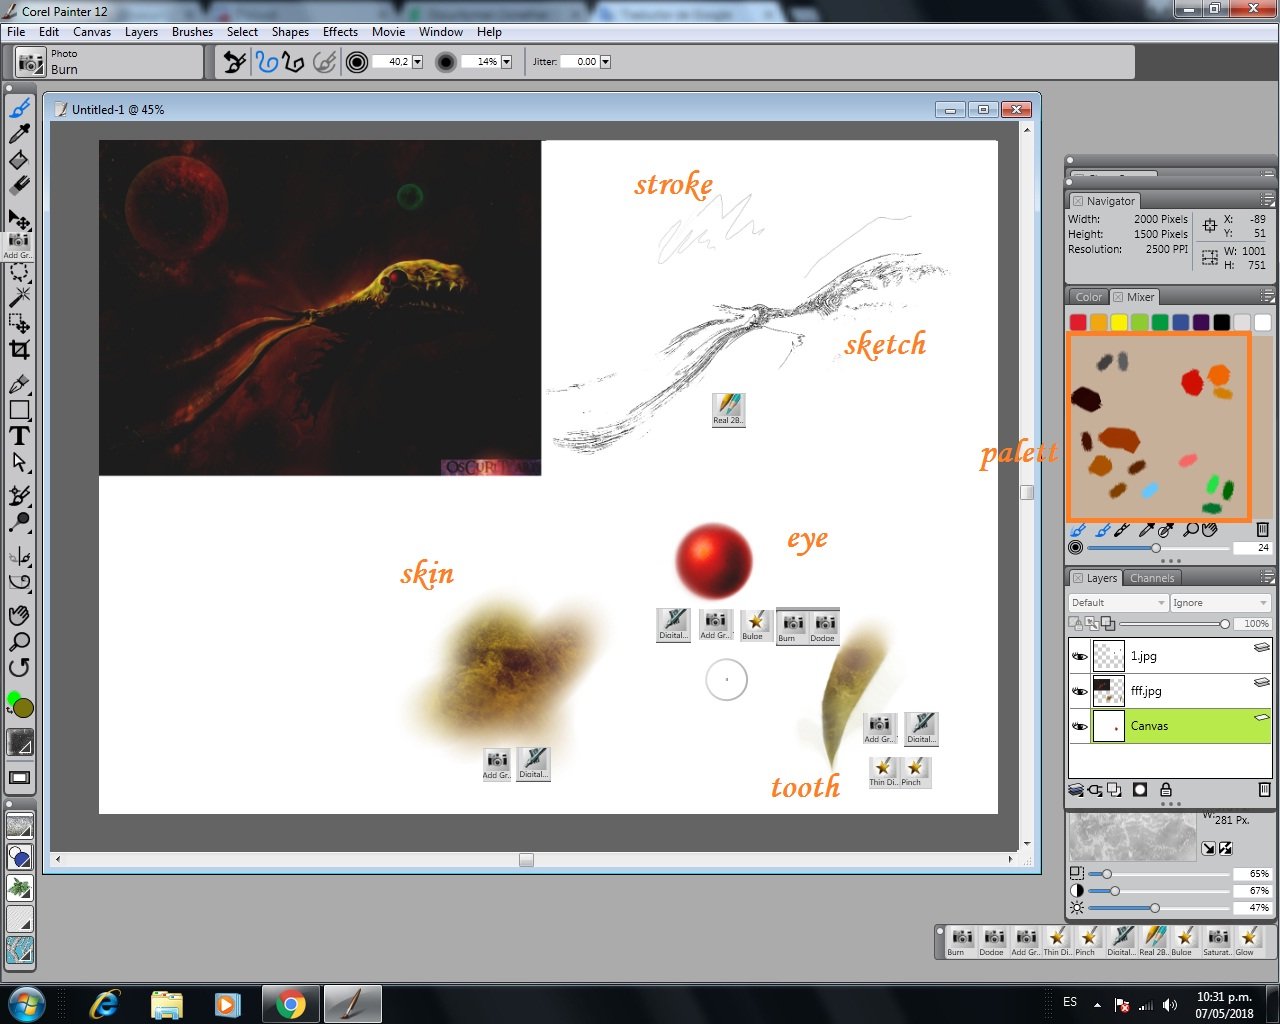Image resolution: width=1280 pixels, height=1024 pixels.
Task: Clear the Mixer pad with the trash icon
Action: pyautogui.click(x=1262, y=529)
